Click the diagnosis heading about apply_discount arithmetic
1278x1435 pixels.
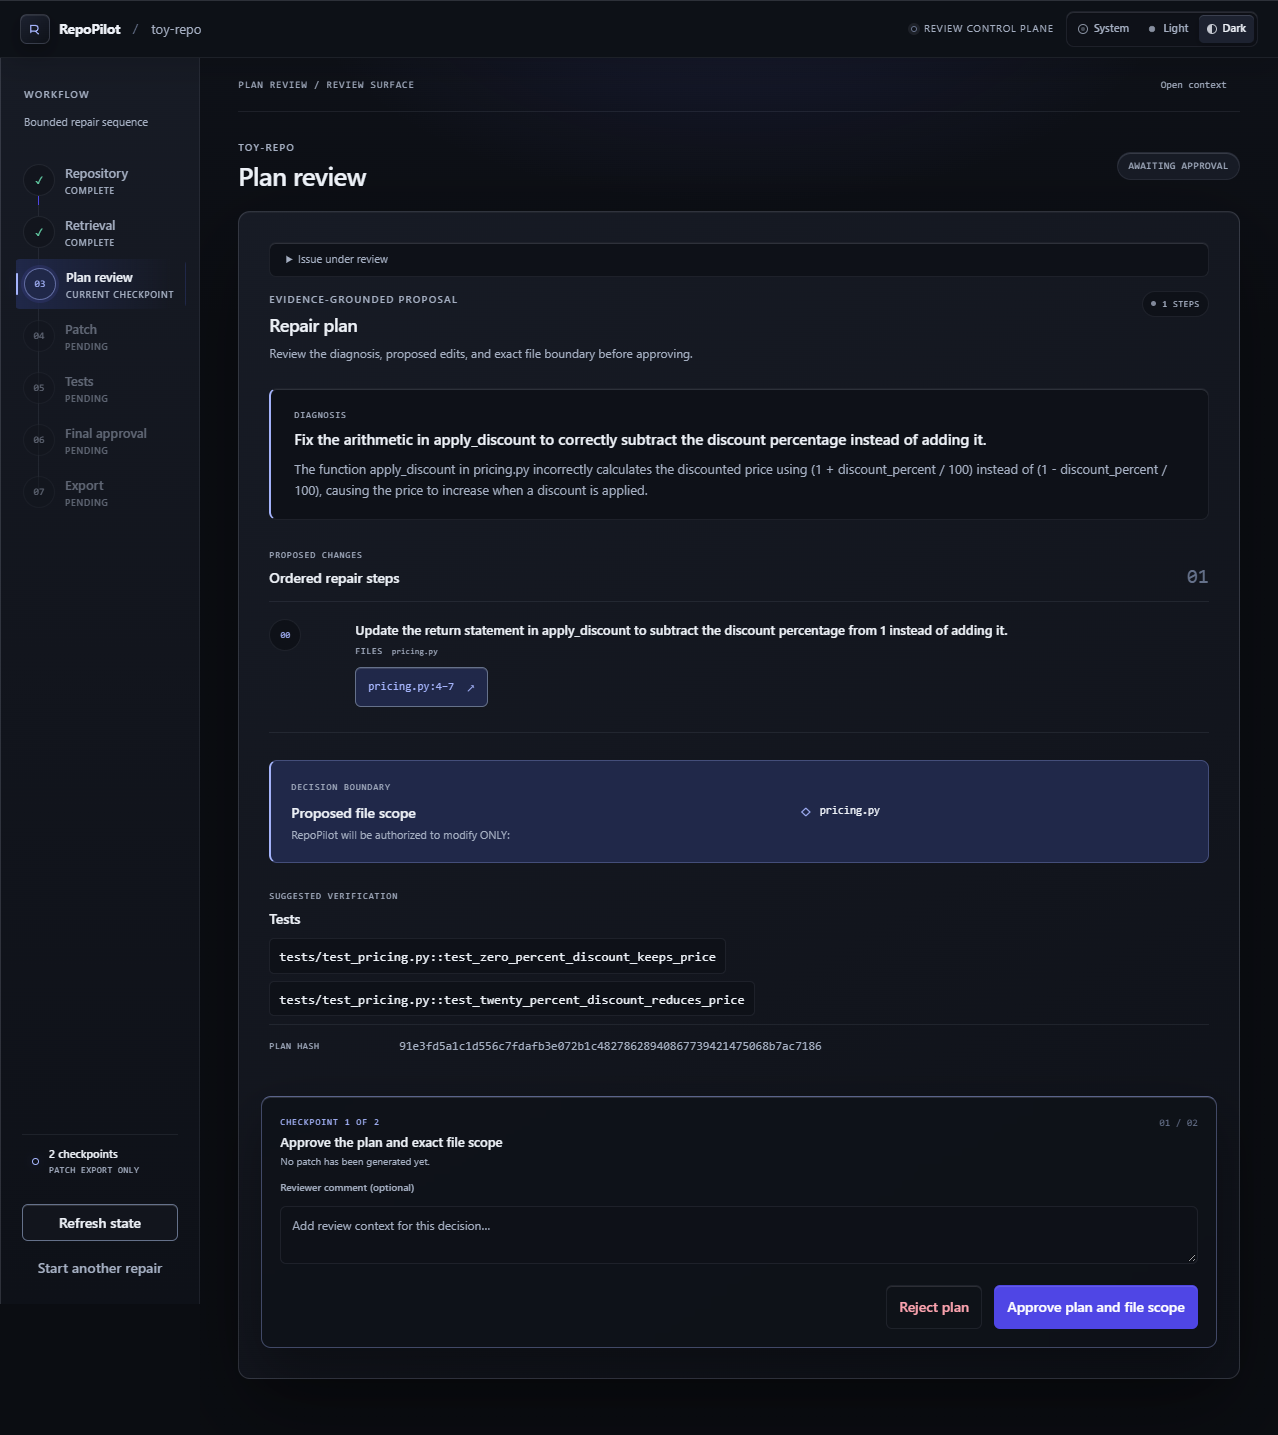pyautogui.click(x=640, y=440)
